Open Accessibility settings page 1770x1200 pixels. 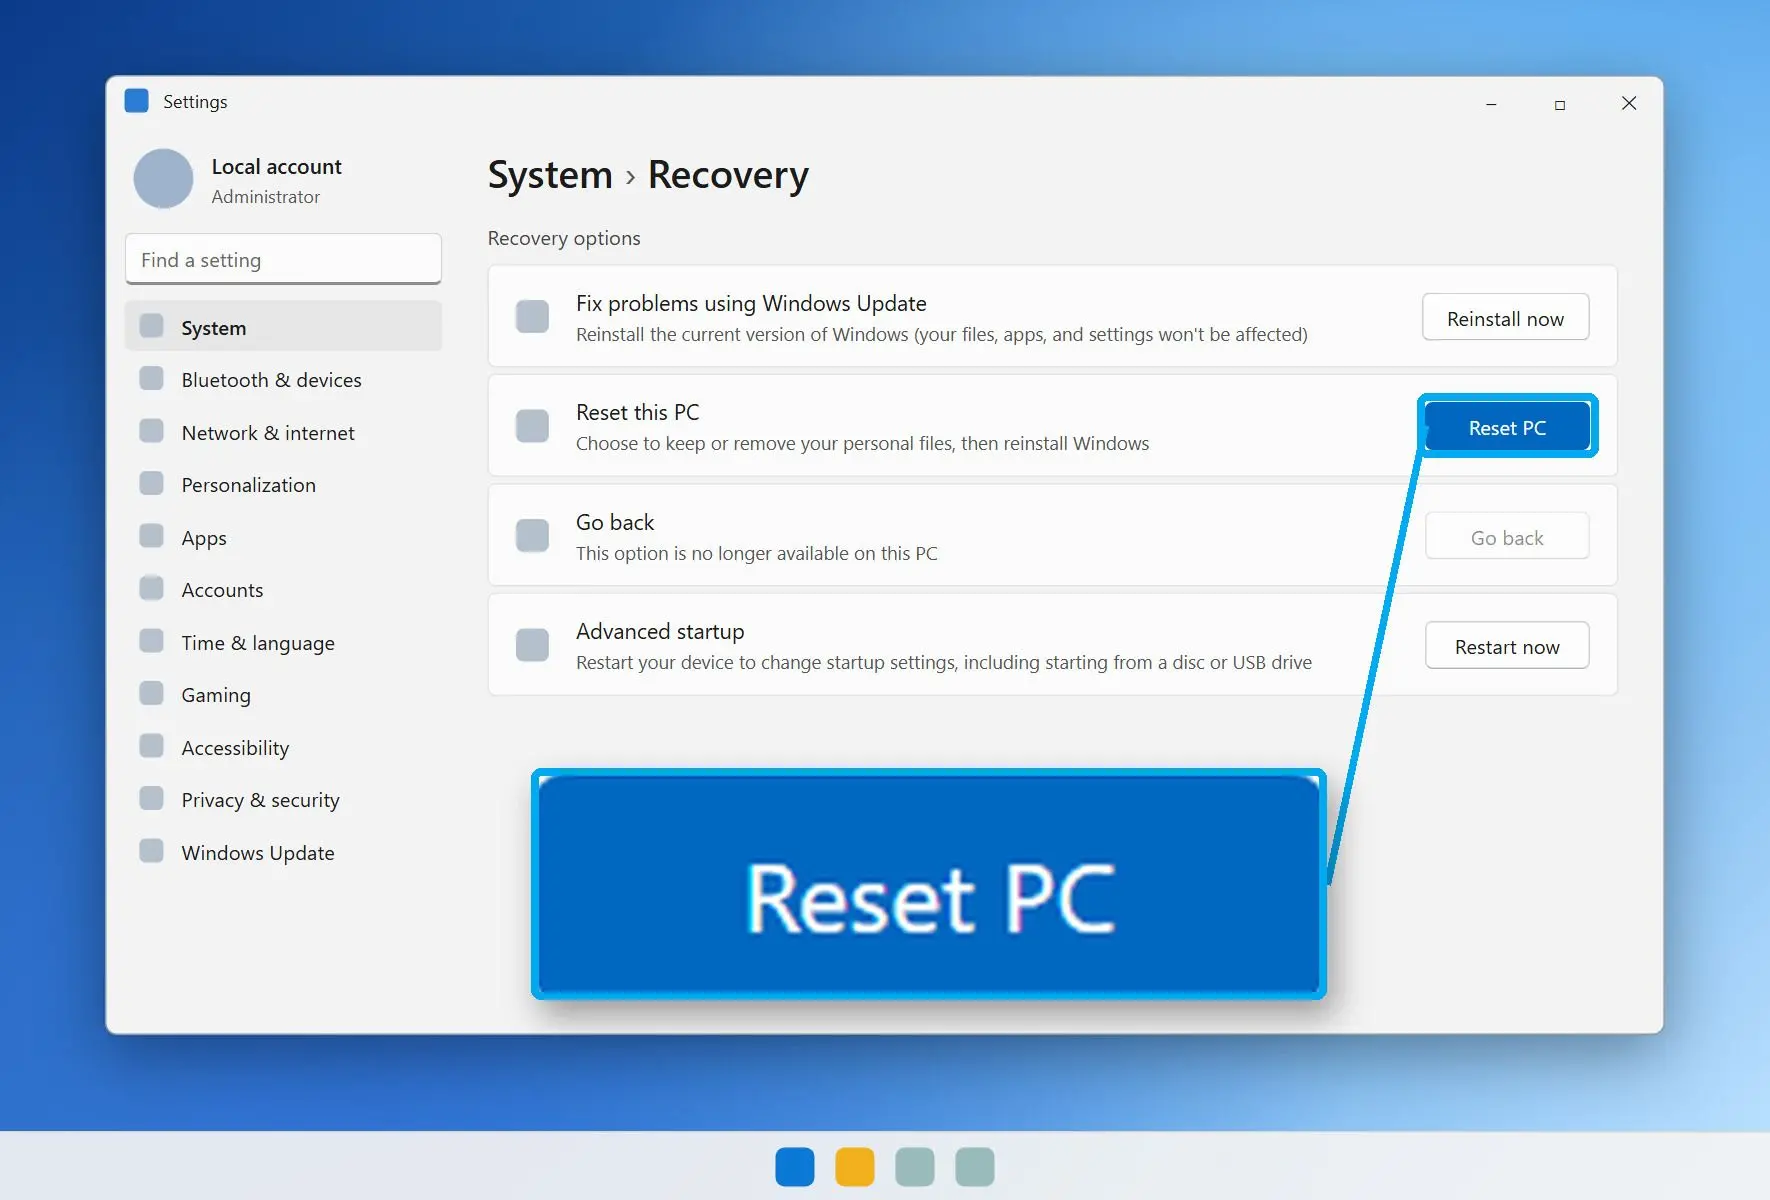(x=283, y=747)
